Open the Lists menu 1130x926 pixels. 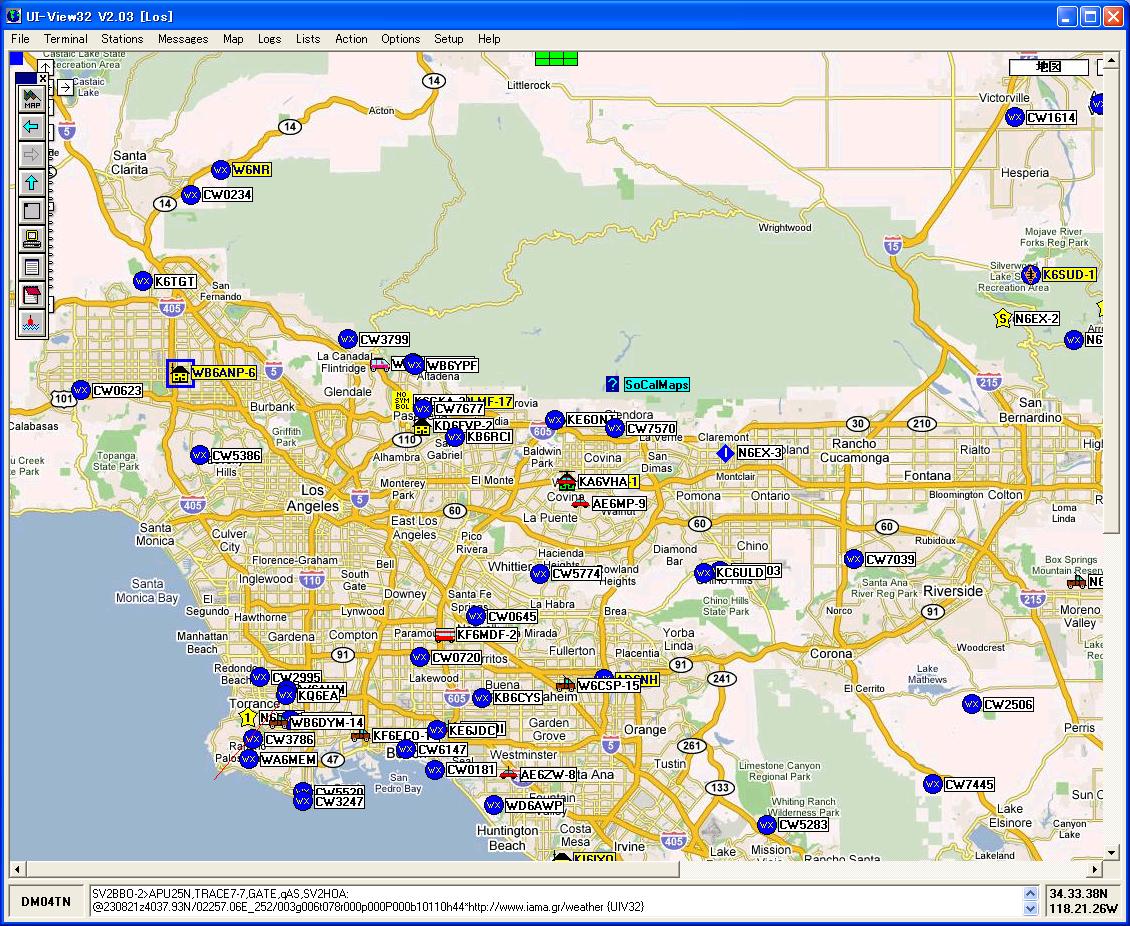pos(308,39)
